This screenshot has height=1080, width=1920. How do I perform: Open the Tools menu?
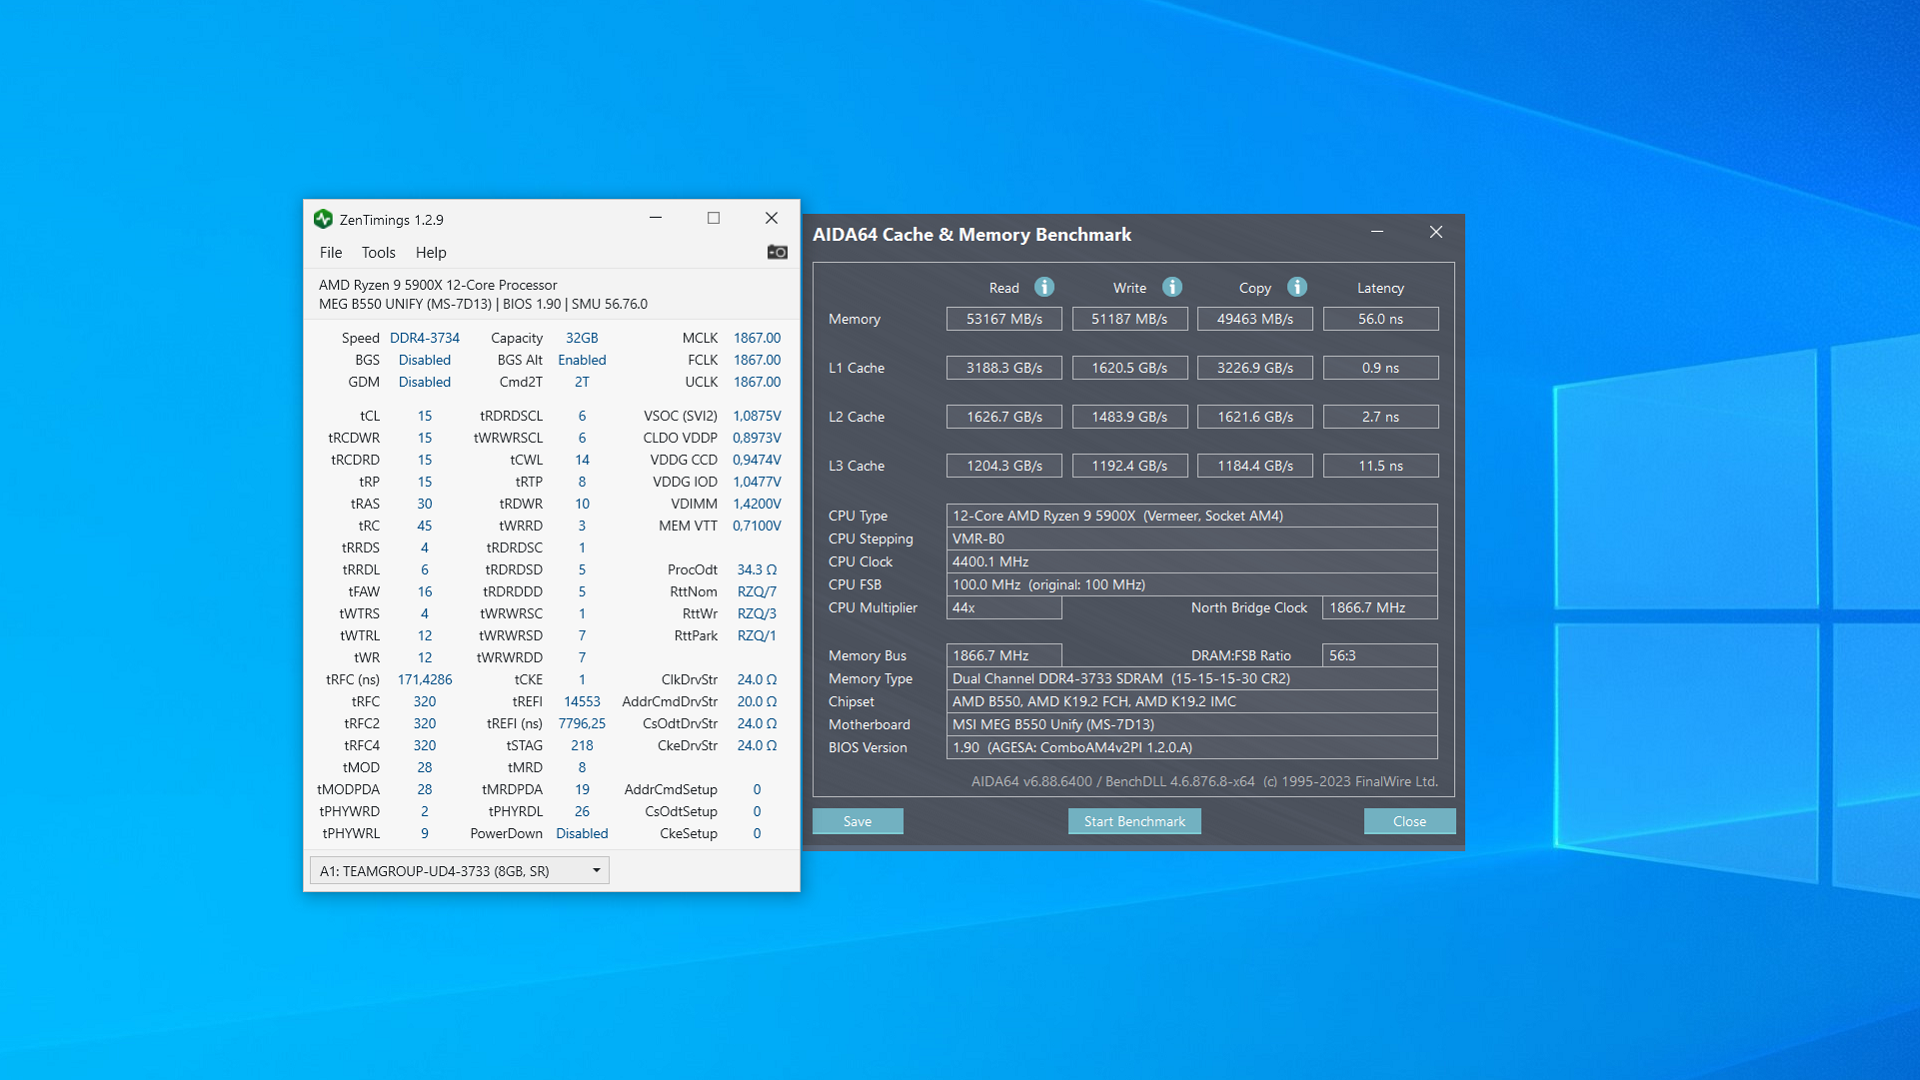click(x=378, y=252)
